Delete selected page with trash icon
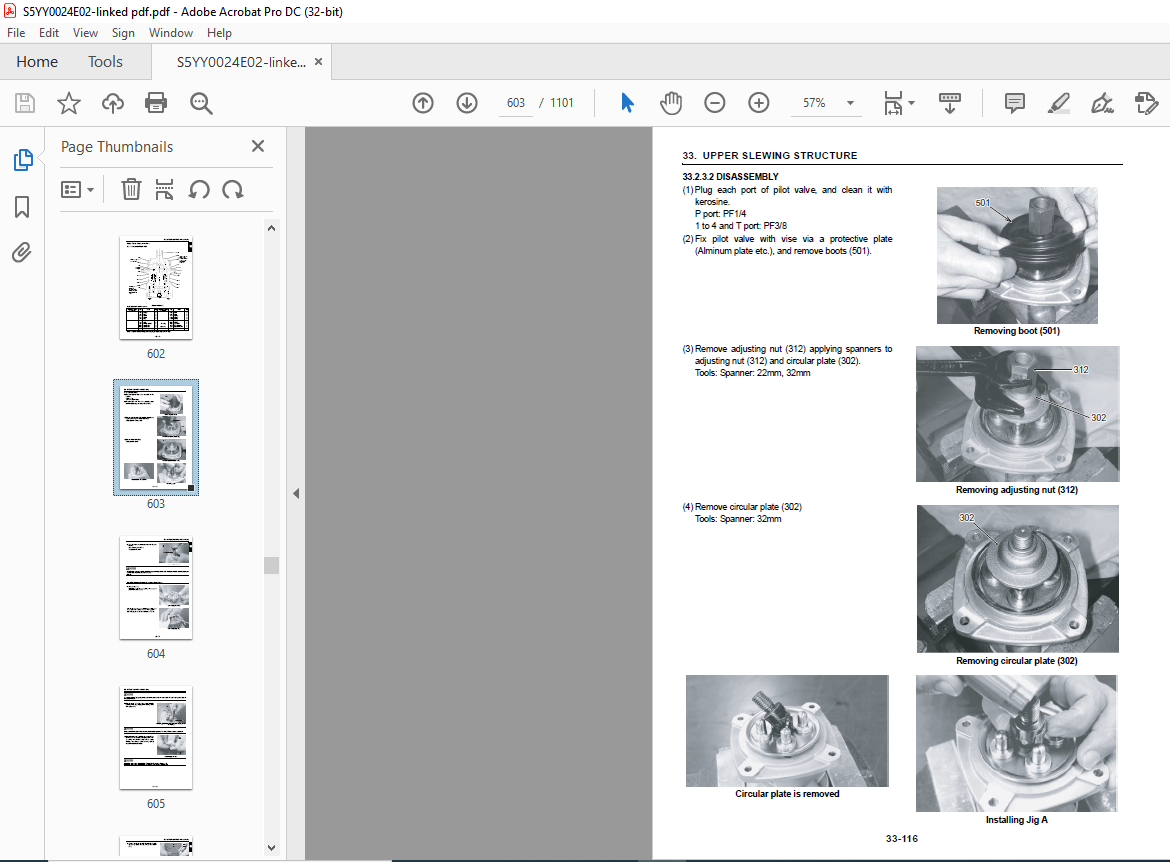1170x862 pixels. point(131,190)
